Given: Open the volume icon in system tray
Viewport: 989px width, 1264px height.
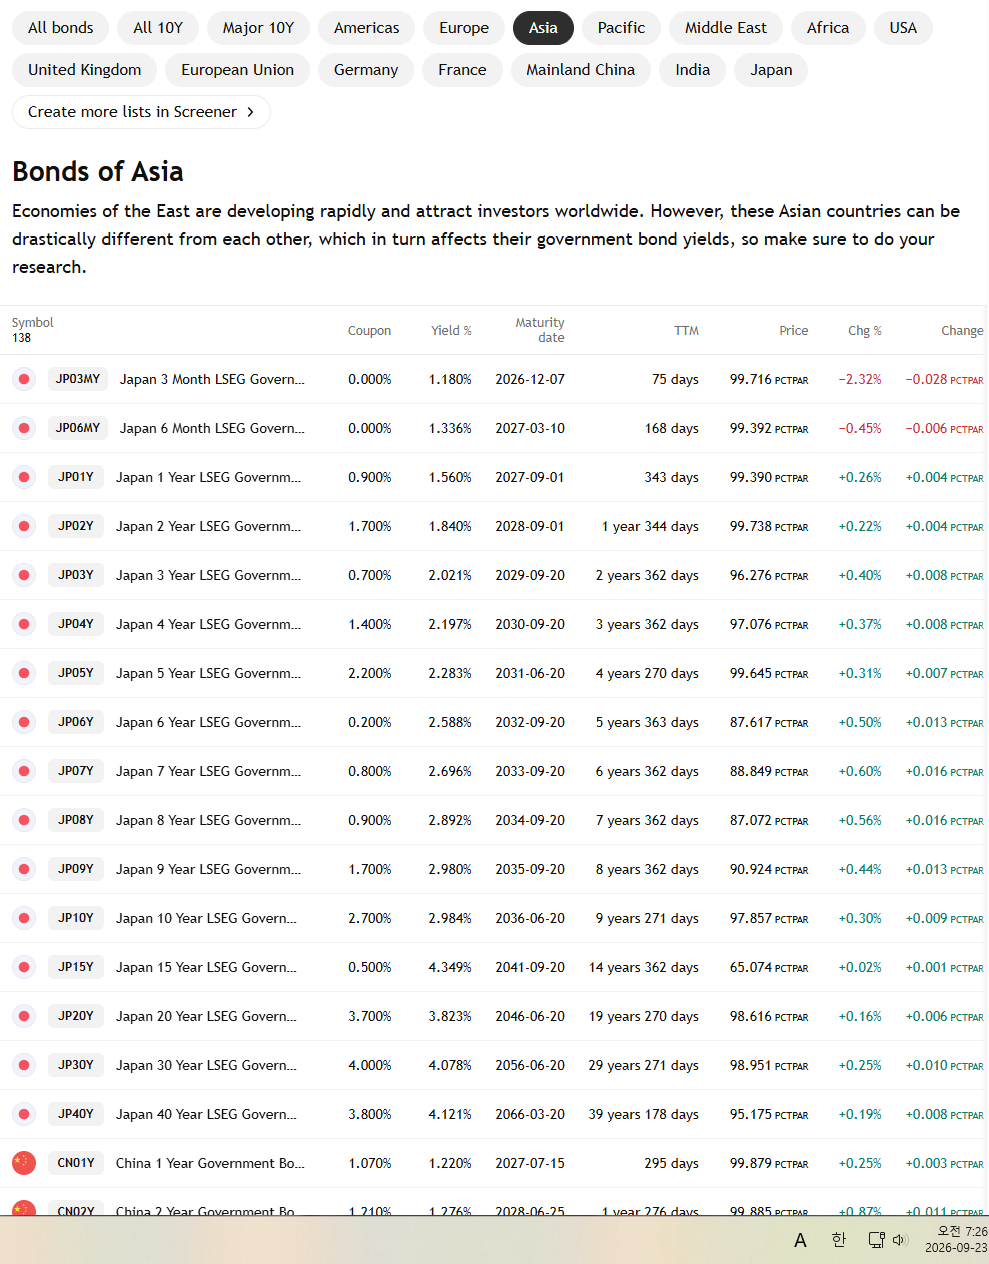Looking at the screenshot, I should (899, 1240).
